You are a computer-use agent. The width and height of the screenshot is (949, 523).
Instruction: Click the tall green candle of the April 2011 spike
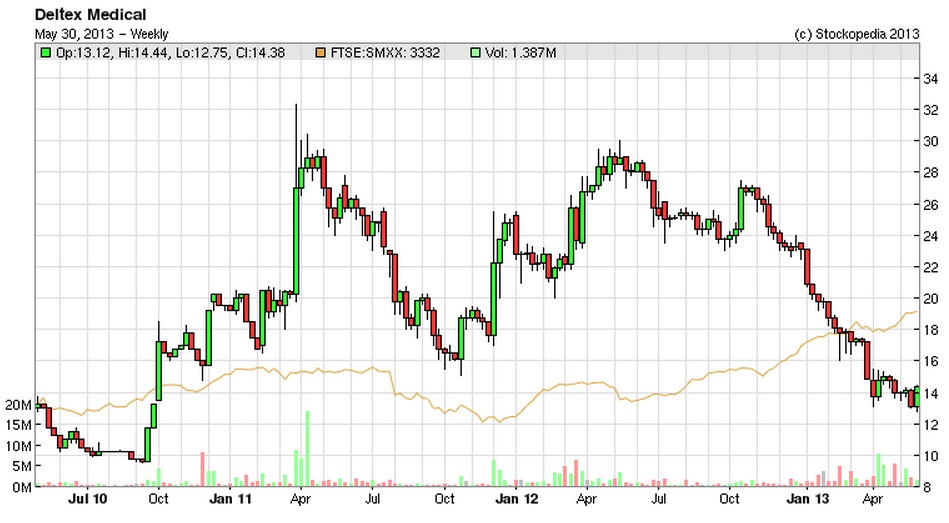click(x=296, y=241)
